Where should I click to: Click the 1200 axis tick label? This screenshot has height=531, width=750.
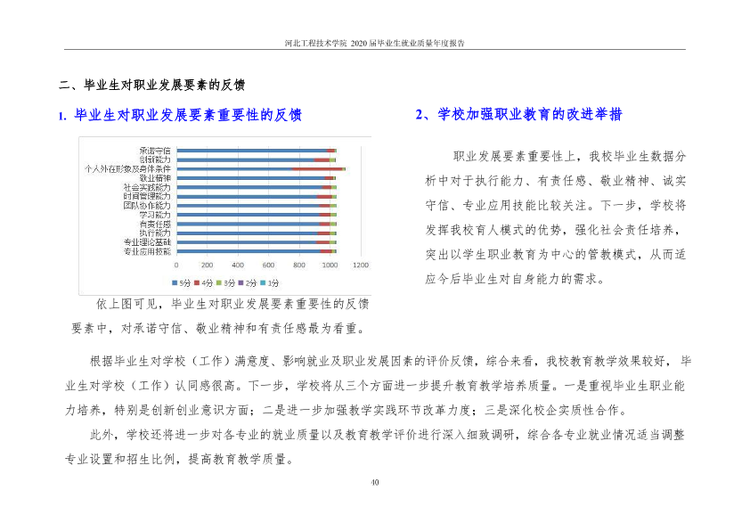[x=361, y=265]
